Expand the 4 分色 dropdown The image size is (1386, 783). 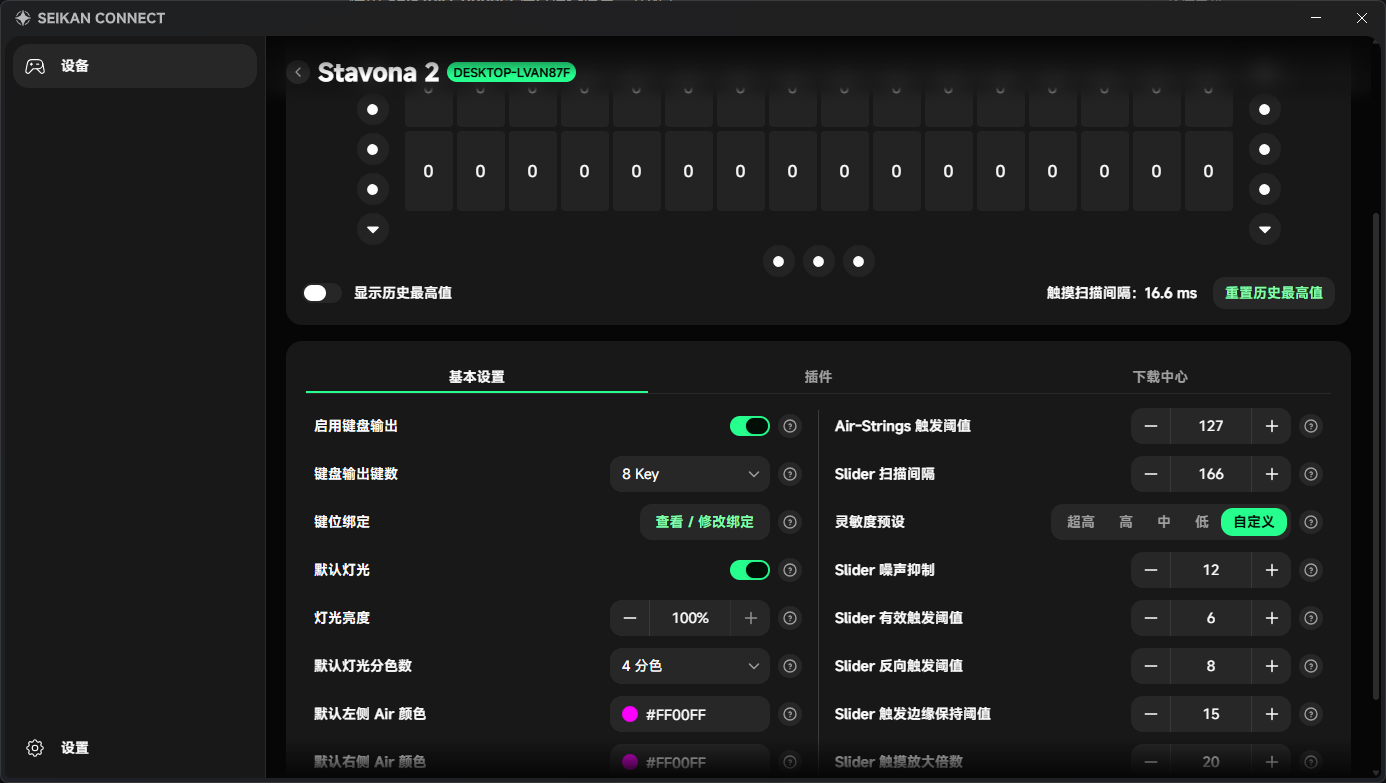pyautogui.click(x=690, y=666)
